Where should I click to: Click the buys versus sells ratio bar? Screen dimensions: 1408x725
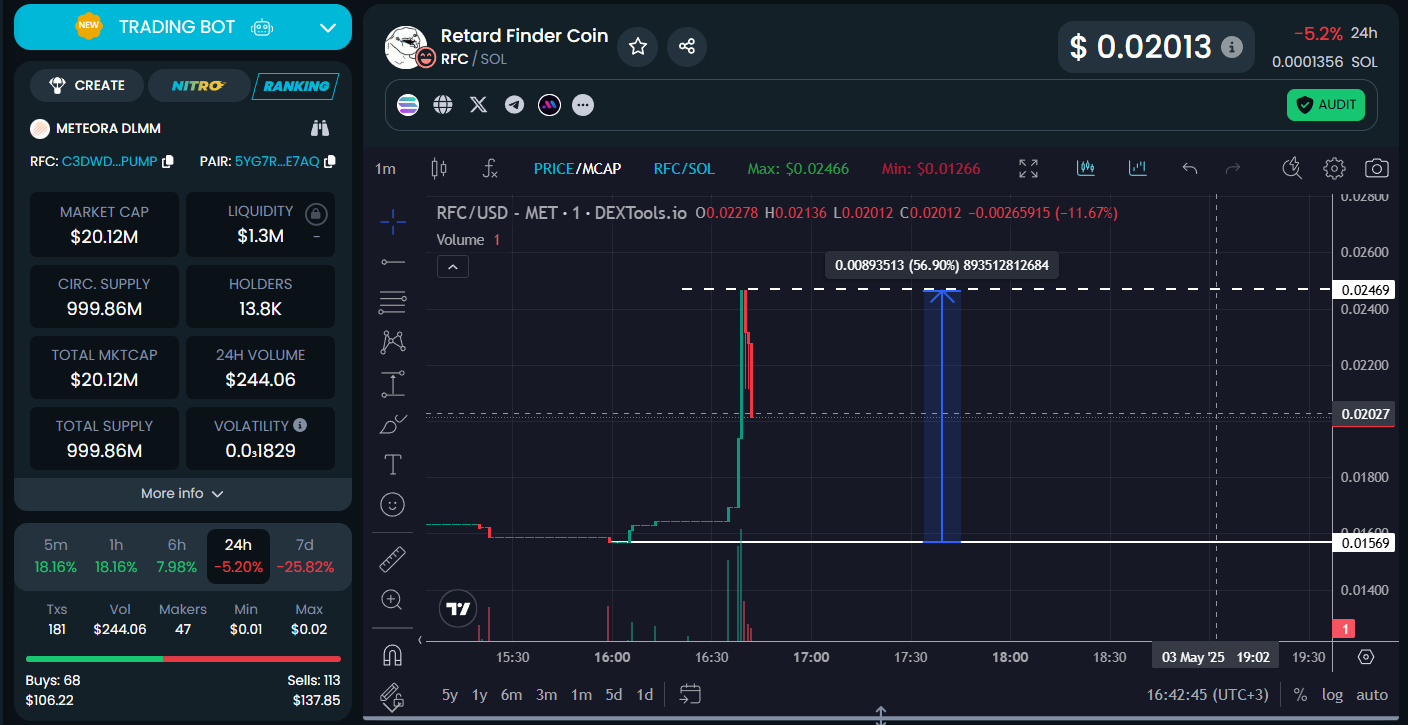[x=183, y=659]
